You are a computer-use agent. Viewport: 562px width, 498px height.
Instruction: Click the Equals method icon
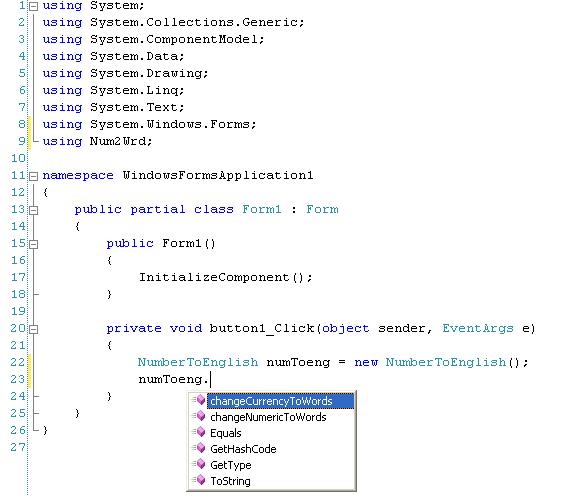click(x=199, y=432)
